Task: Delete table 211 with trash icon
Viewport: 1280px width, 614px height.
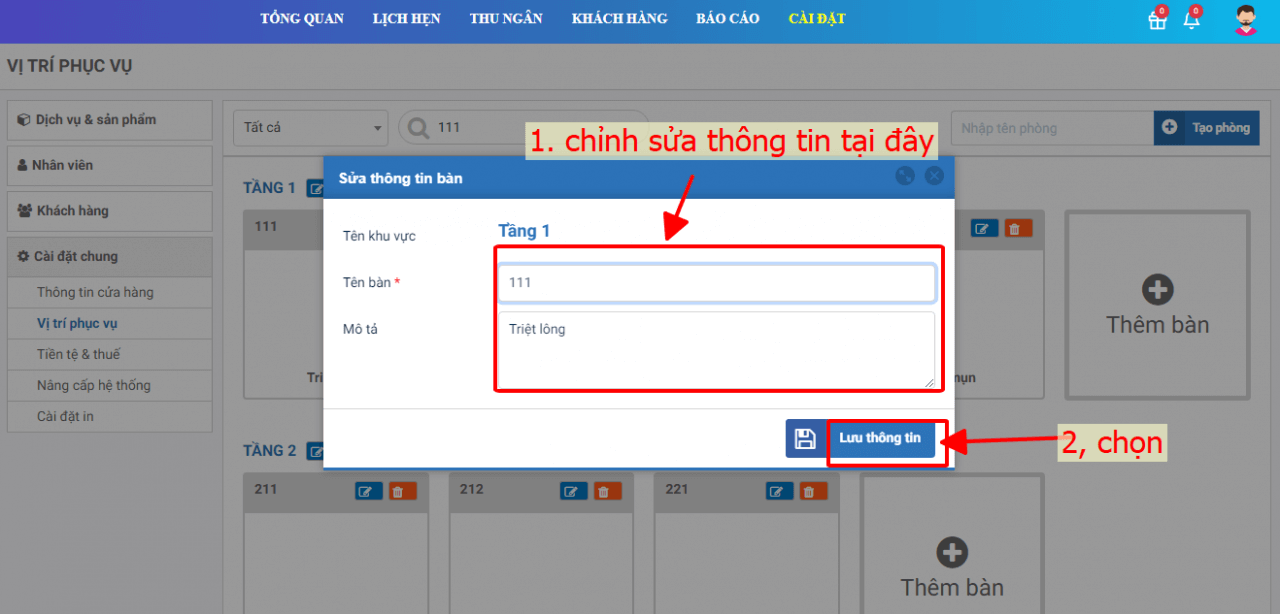Action: click(403, 491)
